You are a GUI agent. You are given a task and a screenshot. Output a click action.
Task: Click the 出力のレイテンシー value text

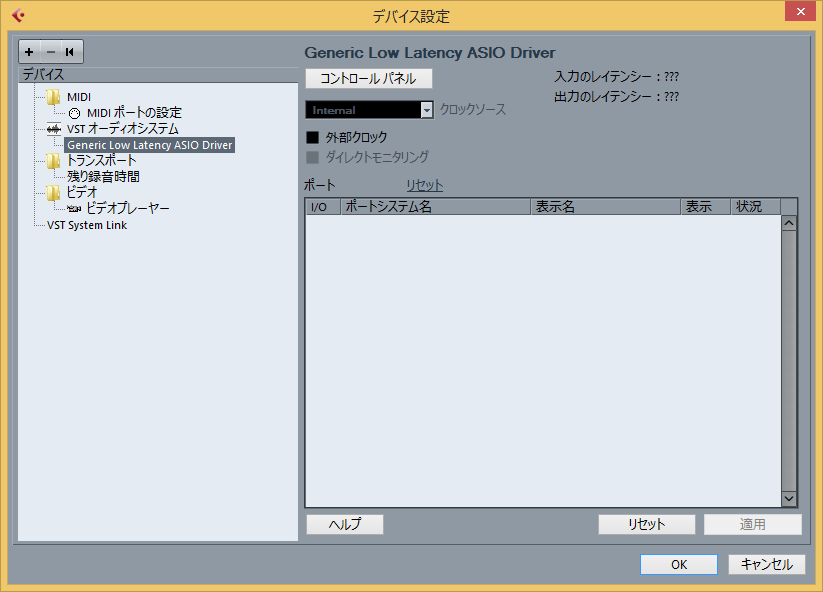671,97
